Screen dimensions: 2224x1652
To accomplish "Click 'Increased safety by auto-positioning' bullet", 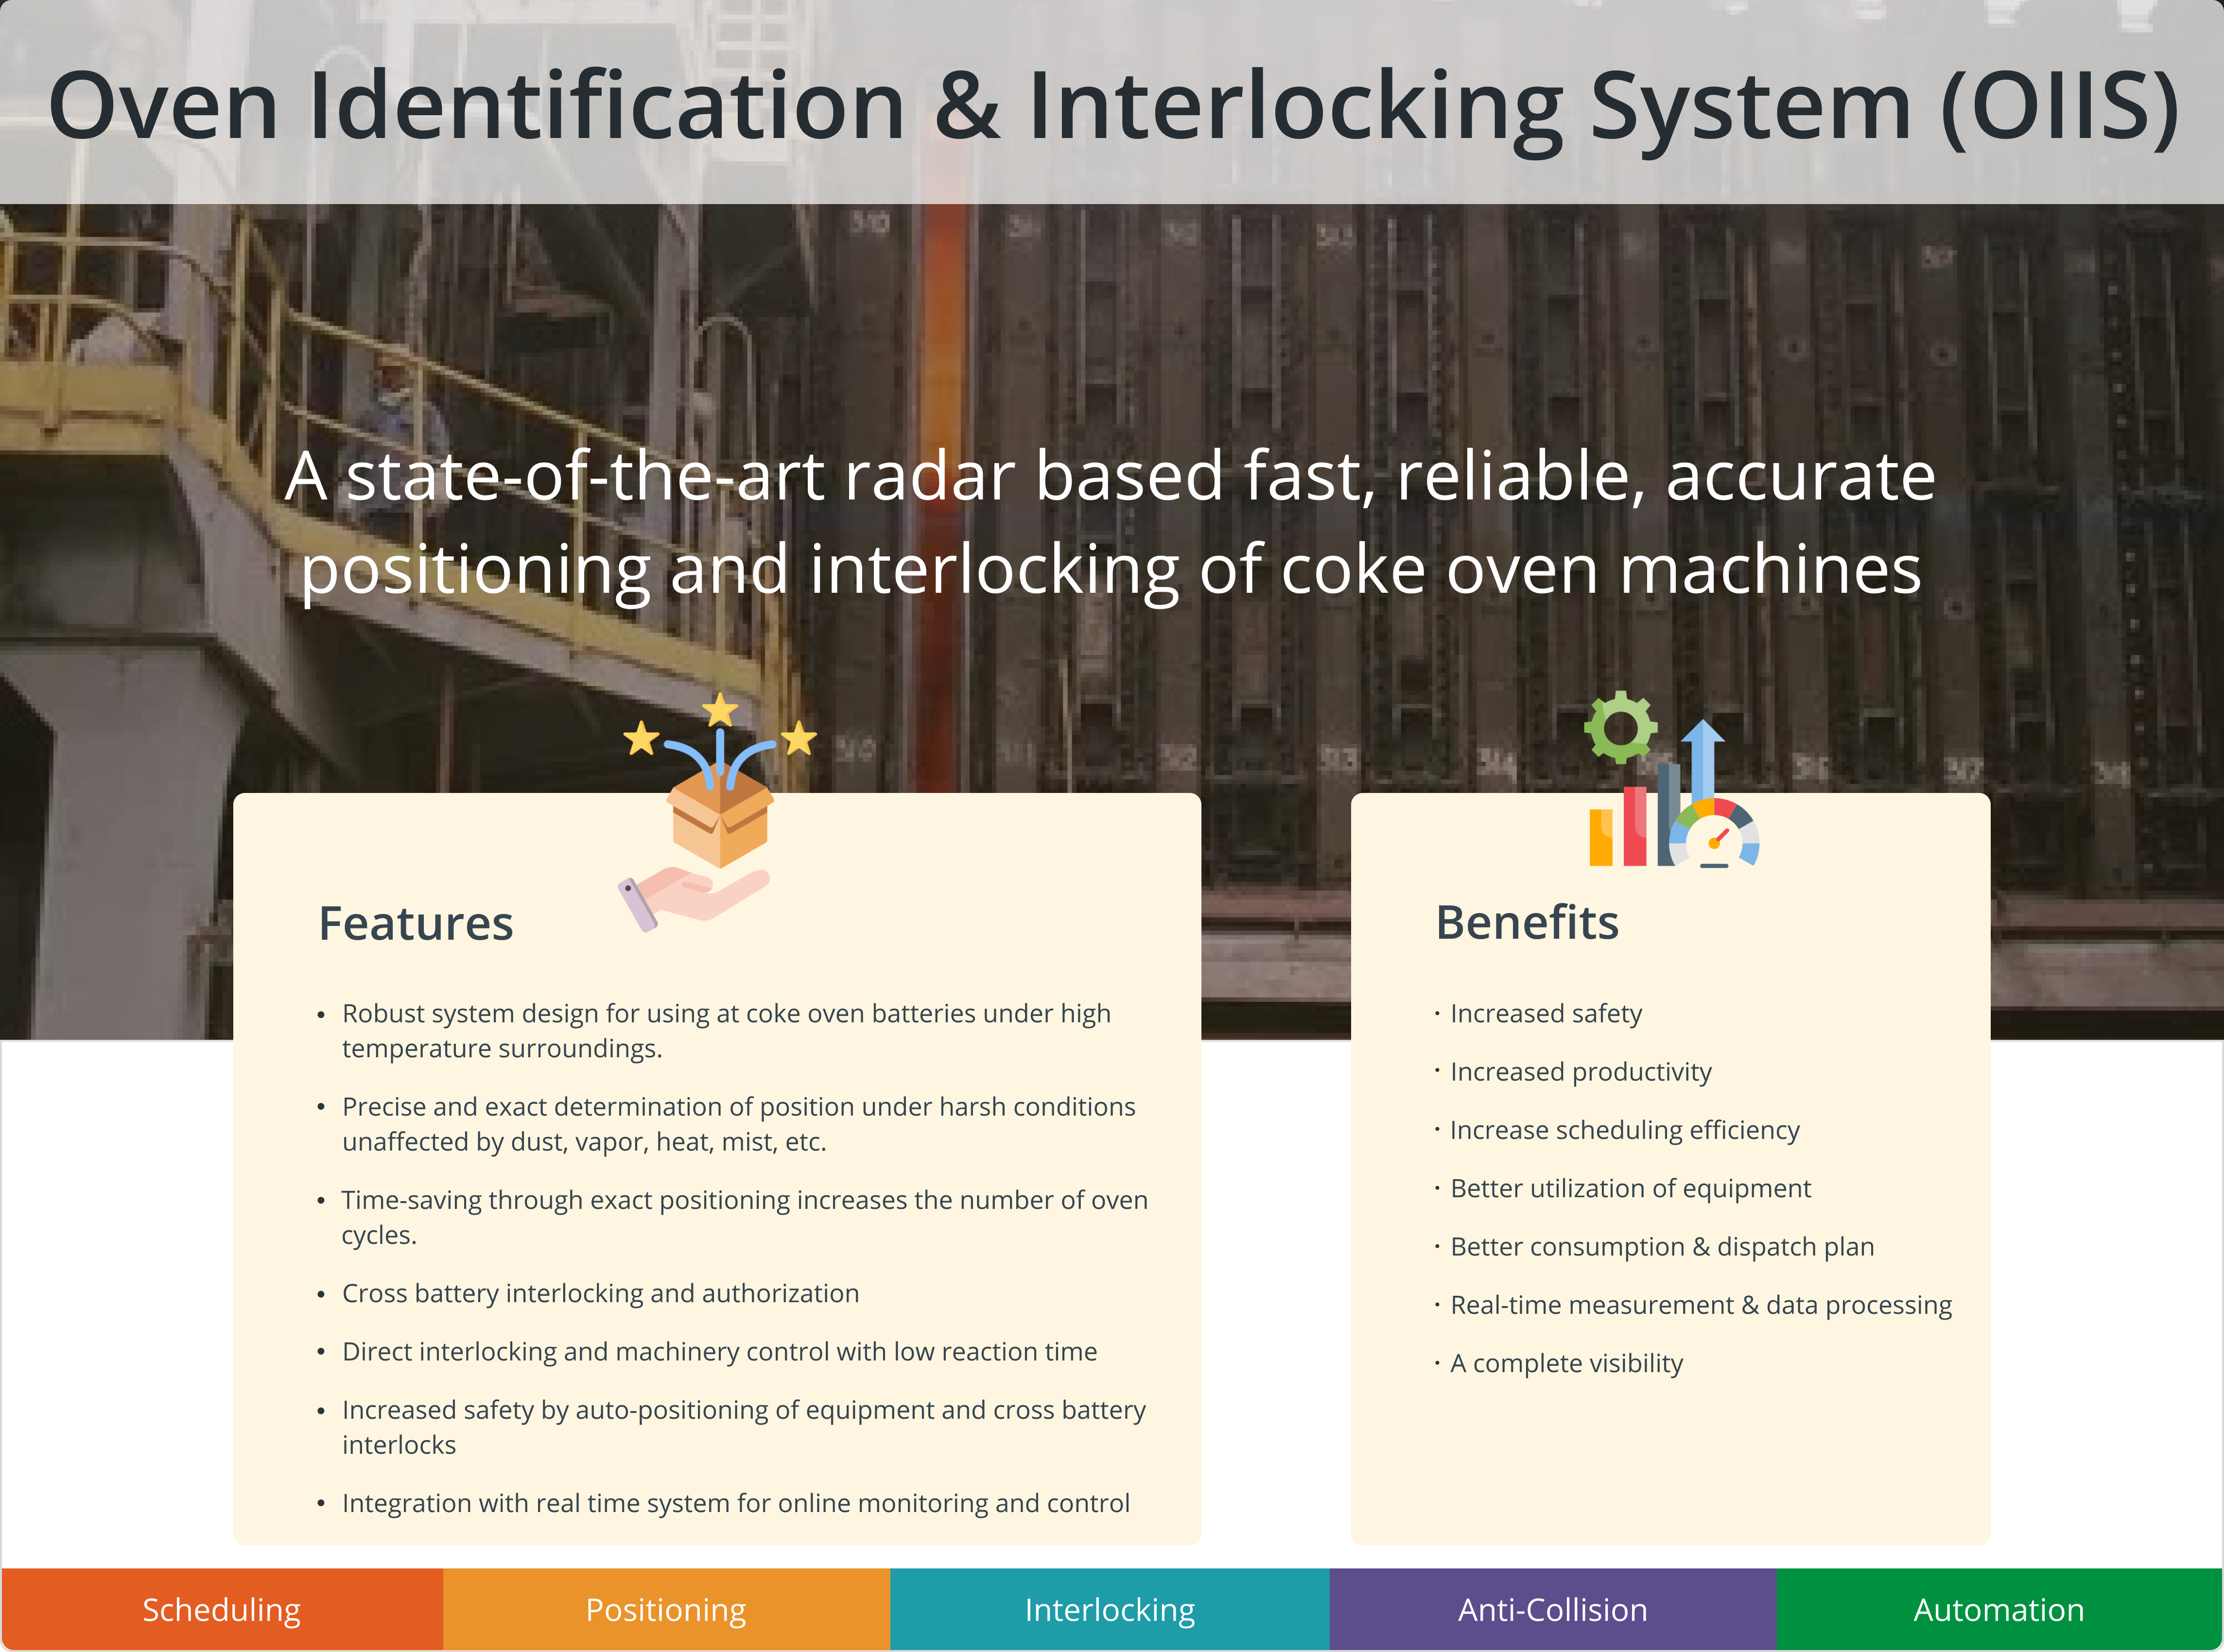I will 744,1427.
